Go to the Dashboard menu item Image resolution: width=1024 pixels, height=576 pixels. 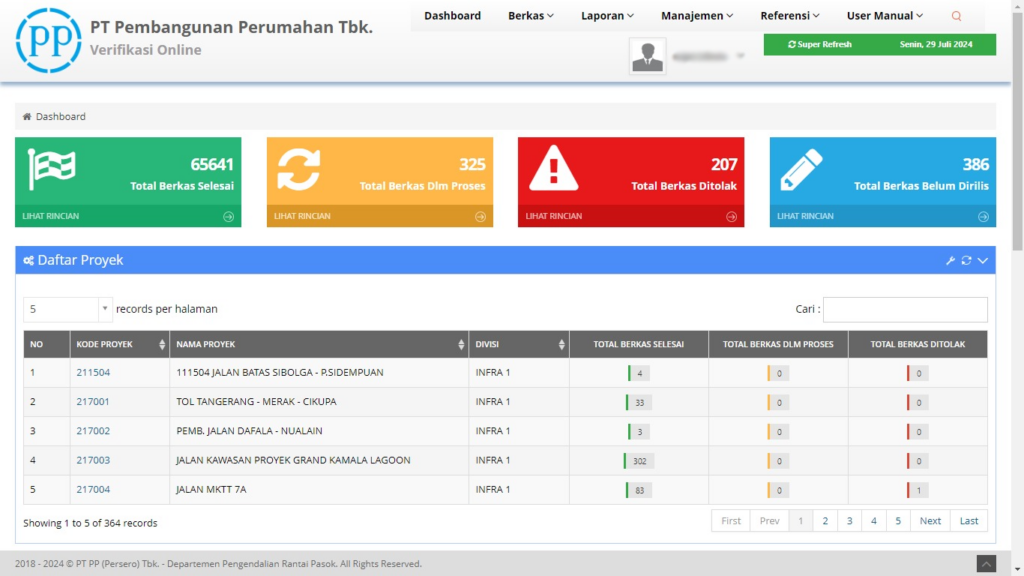click(452, 16)
